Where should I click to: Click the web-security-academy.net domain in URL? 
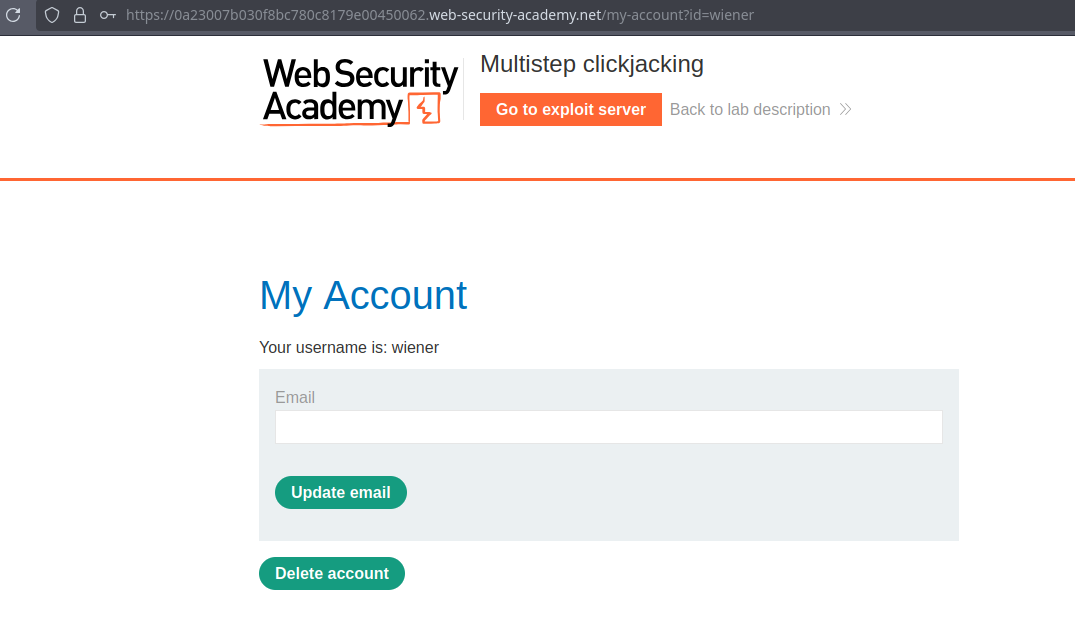point(515,15)
